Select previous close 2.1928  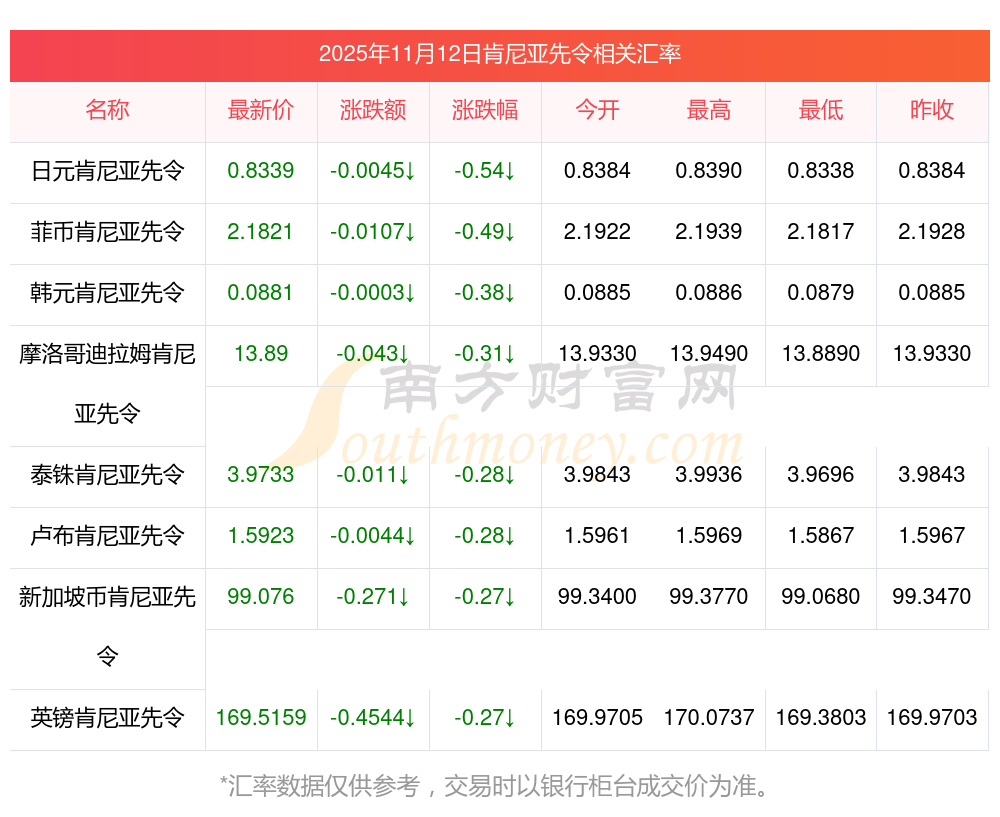(x=932, y=232)
